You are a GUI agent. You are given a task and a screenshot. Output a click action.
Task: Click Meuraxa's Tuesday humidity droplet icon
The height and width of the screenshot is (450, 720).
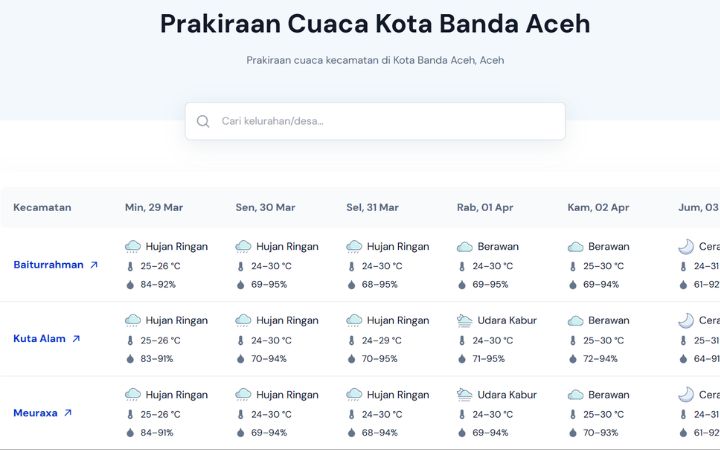(352, 432)
